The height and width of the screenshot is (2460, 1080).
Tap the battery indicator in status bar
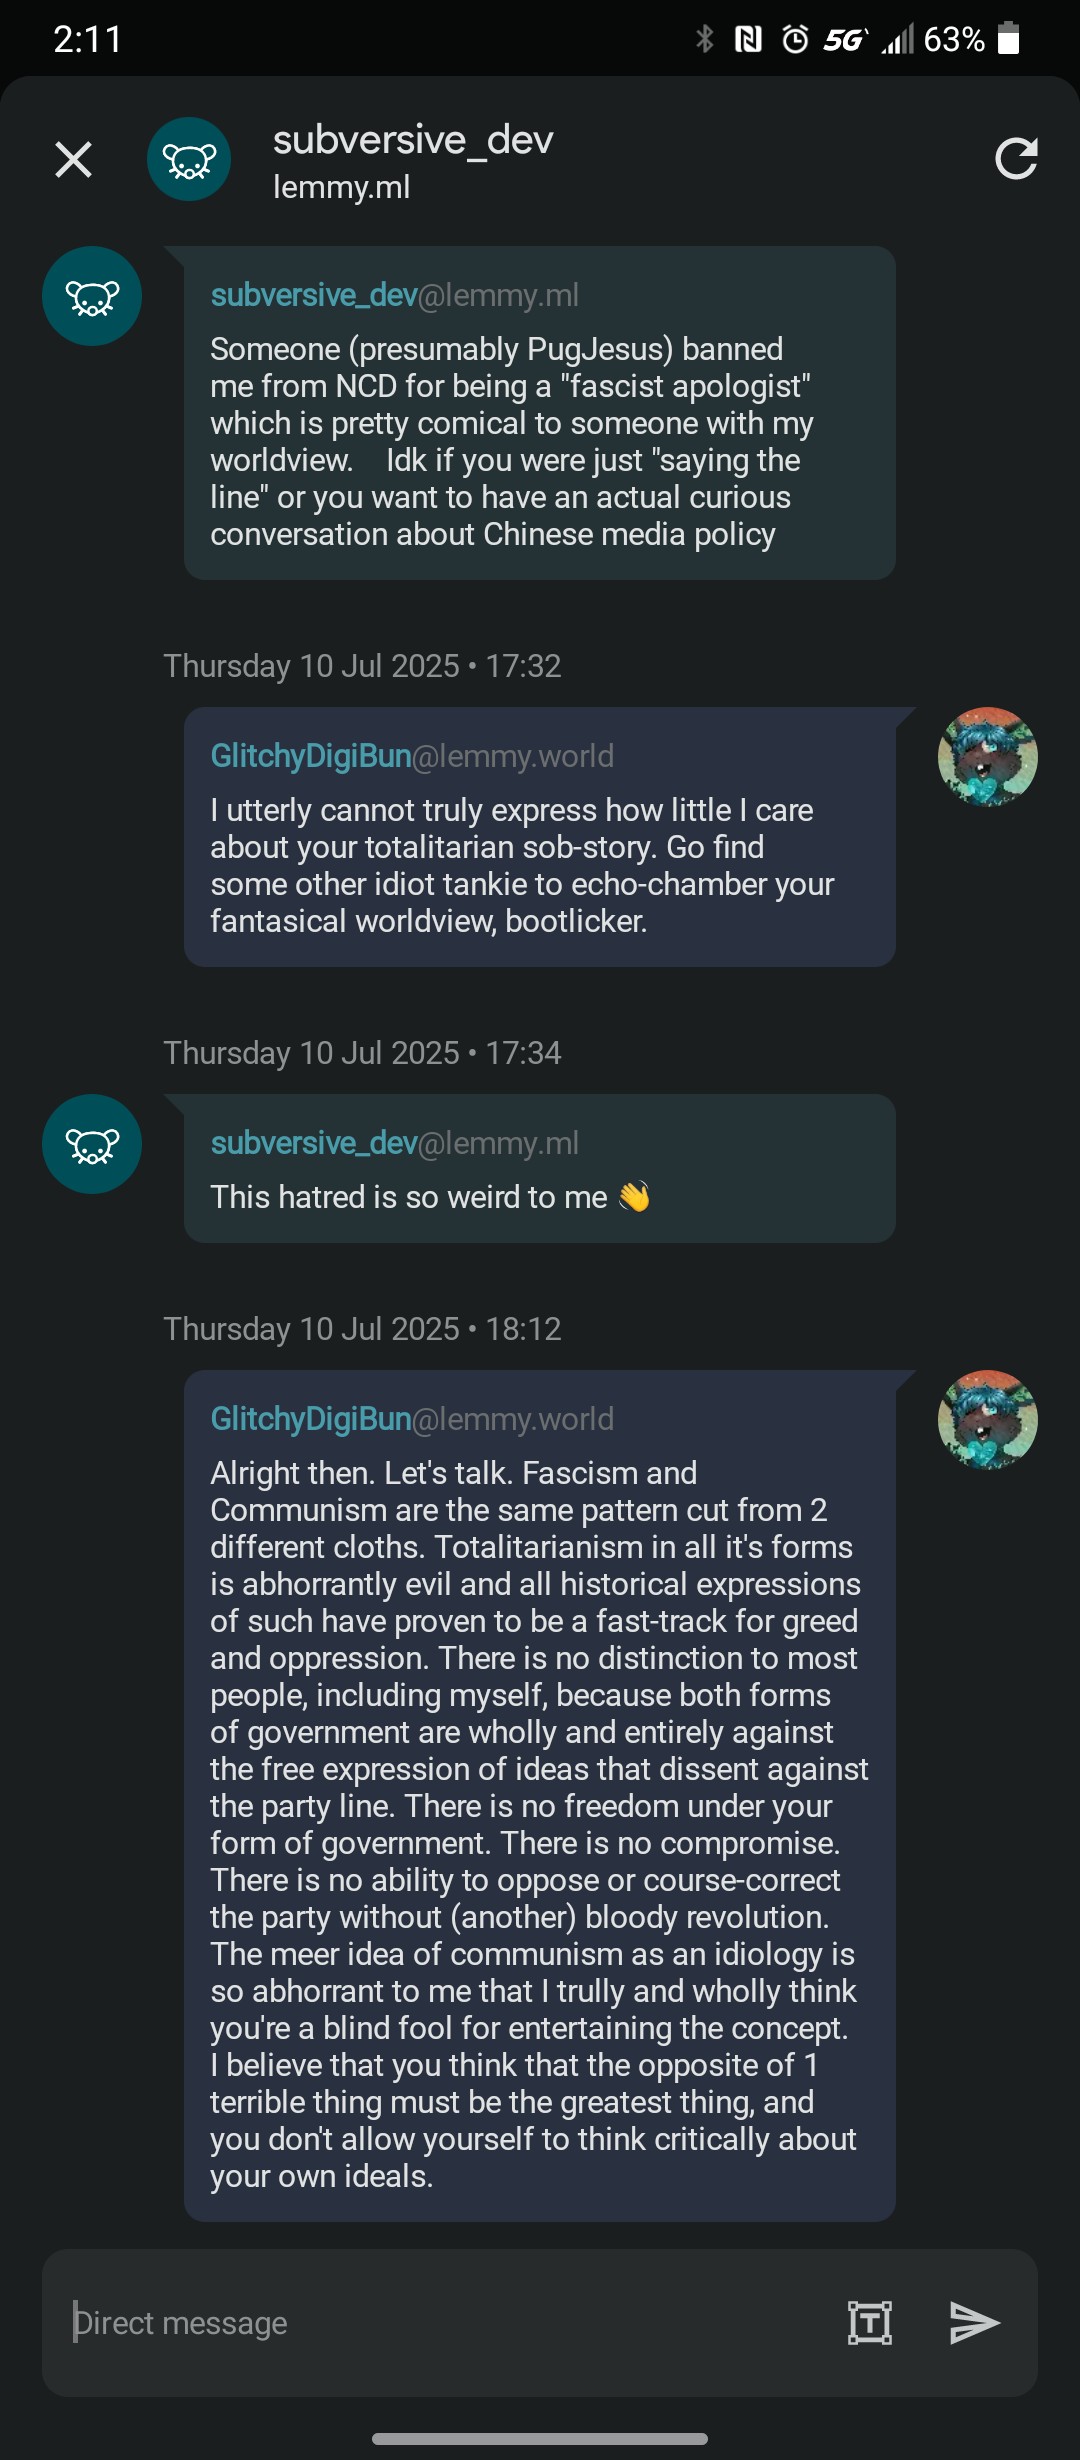[1009, 39]
